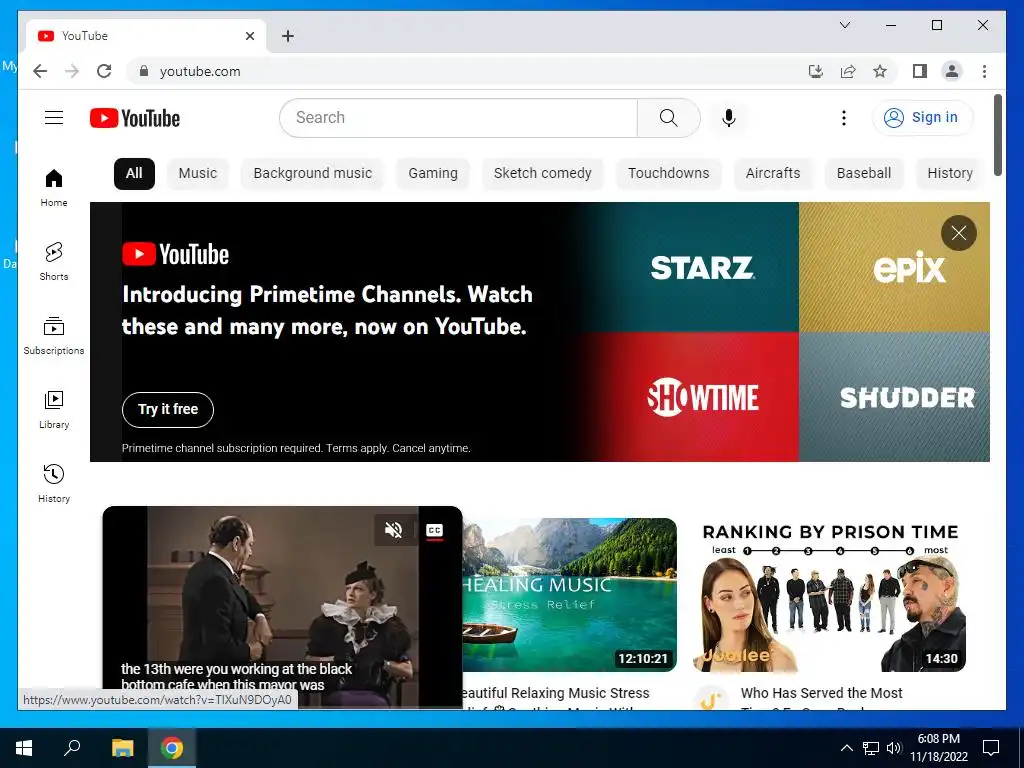Image resolution: width=1024 pixels, height=768 pixels.
Task: Click the taskbar clock 6:08 PM
Action: (938, 748)
